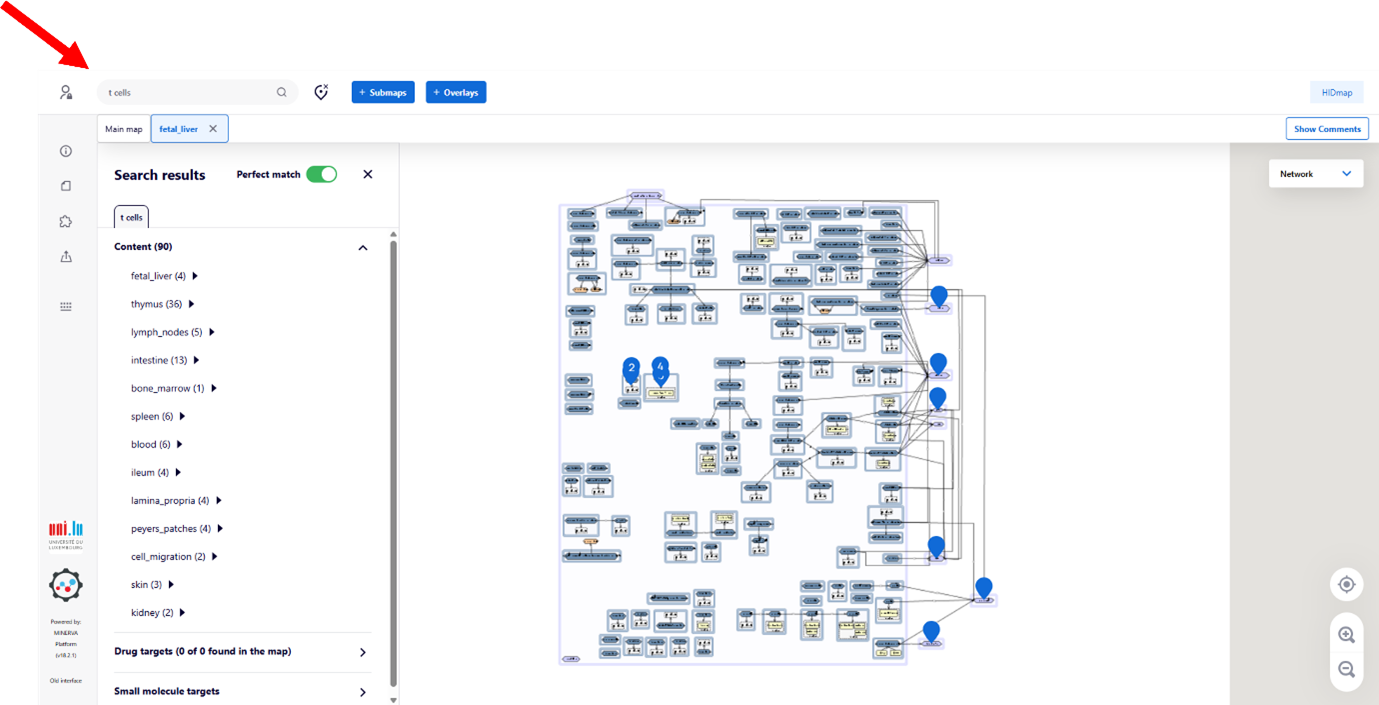Zoom out using the magnifier minus control
This screenshot has width=1379, height=705.
(1347, 670)
